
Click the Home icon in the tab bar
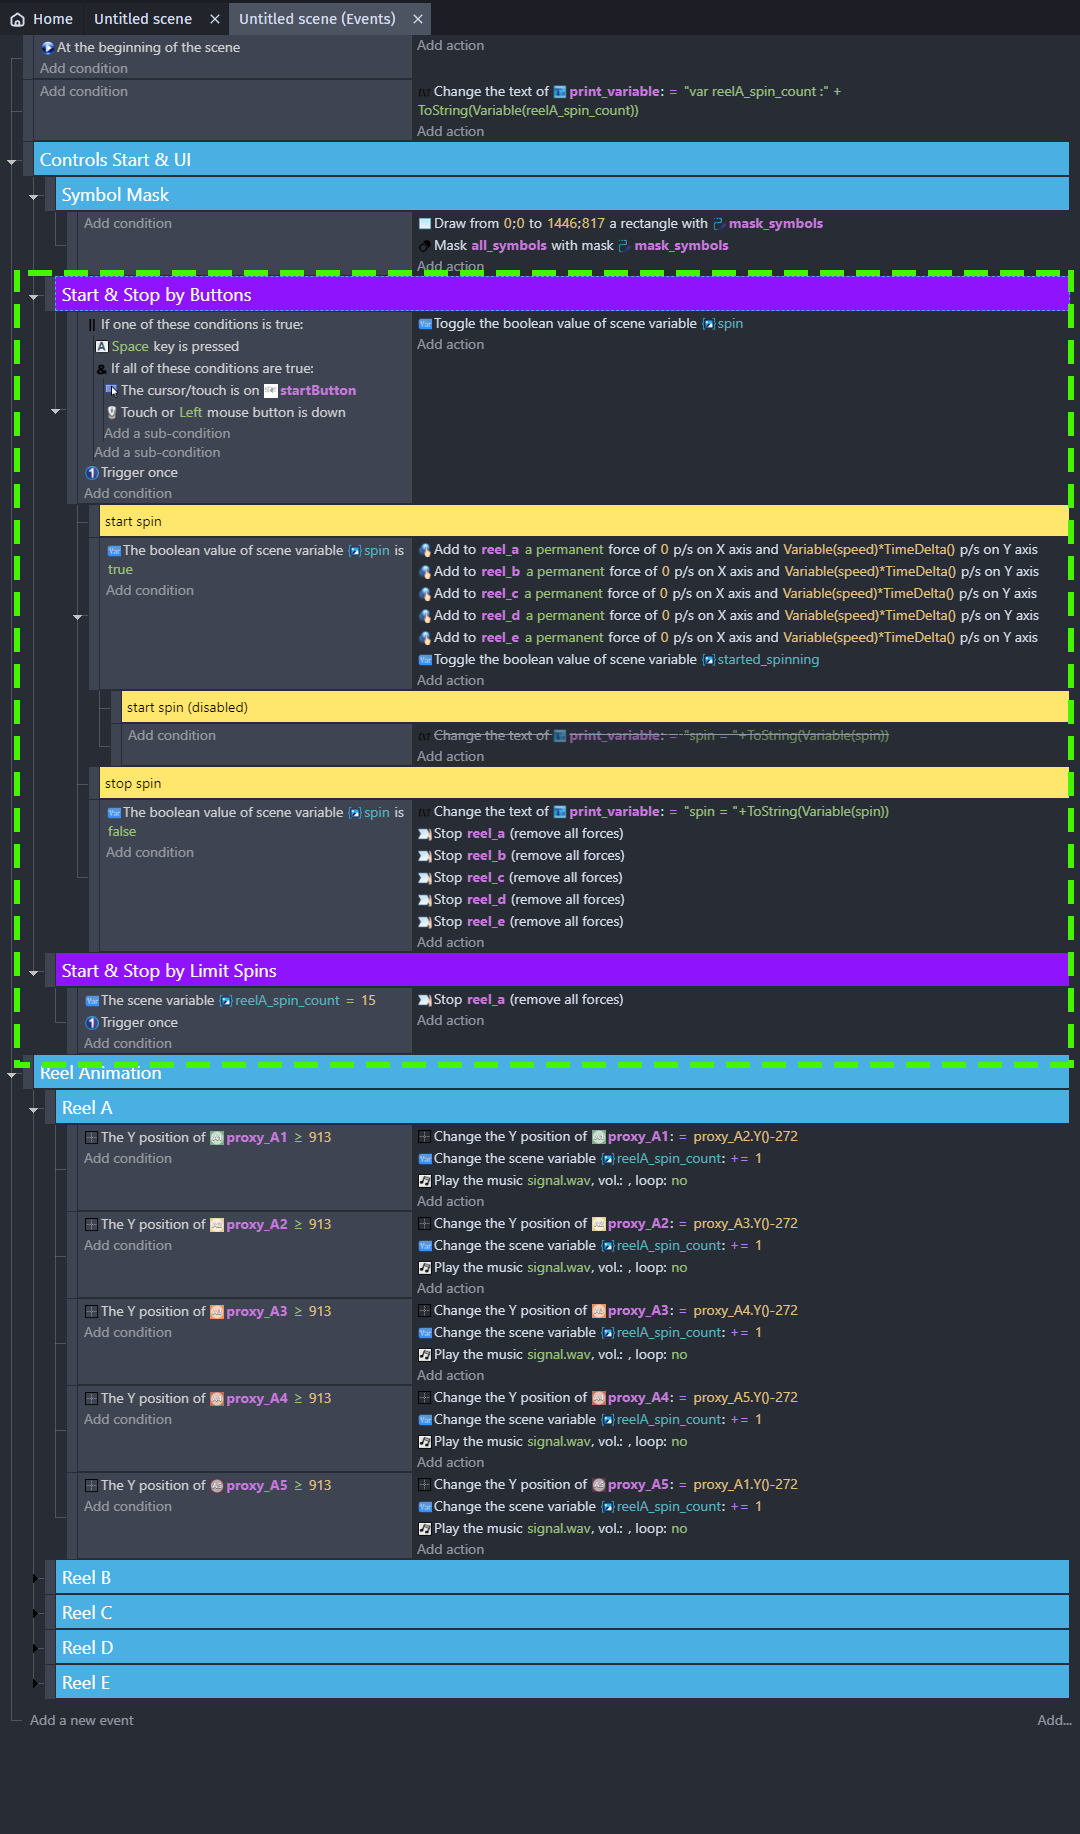(17, 19)
